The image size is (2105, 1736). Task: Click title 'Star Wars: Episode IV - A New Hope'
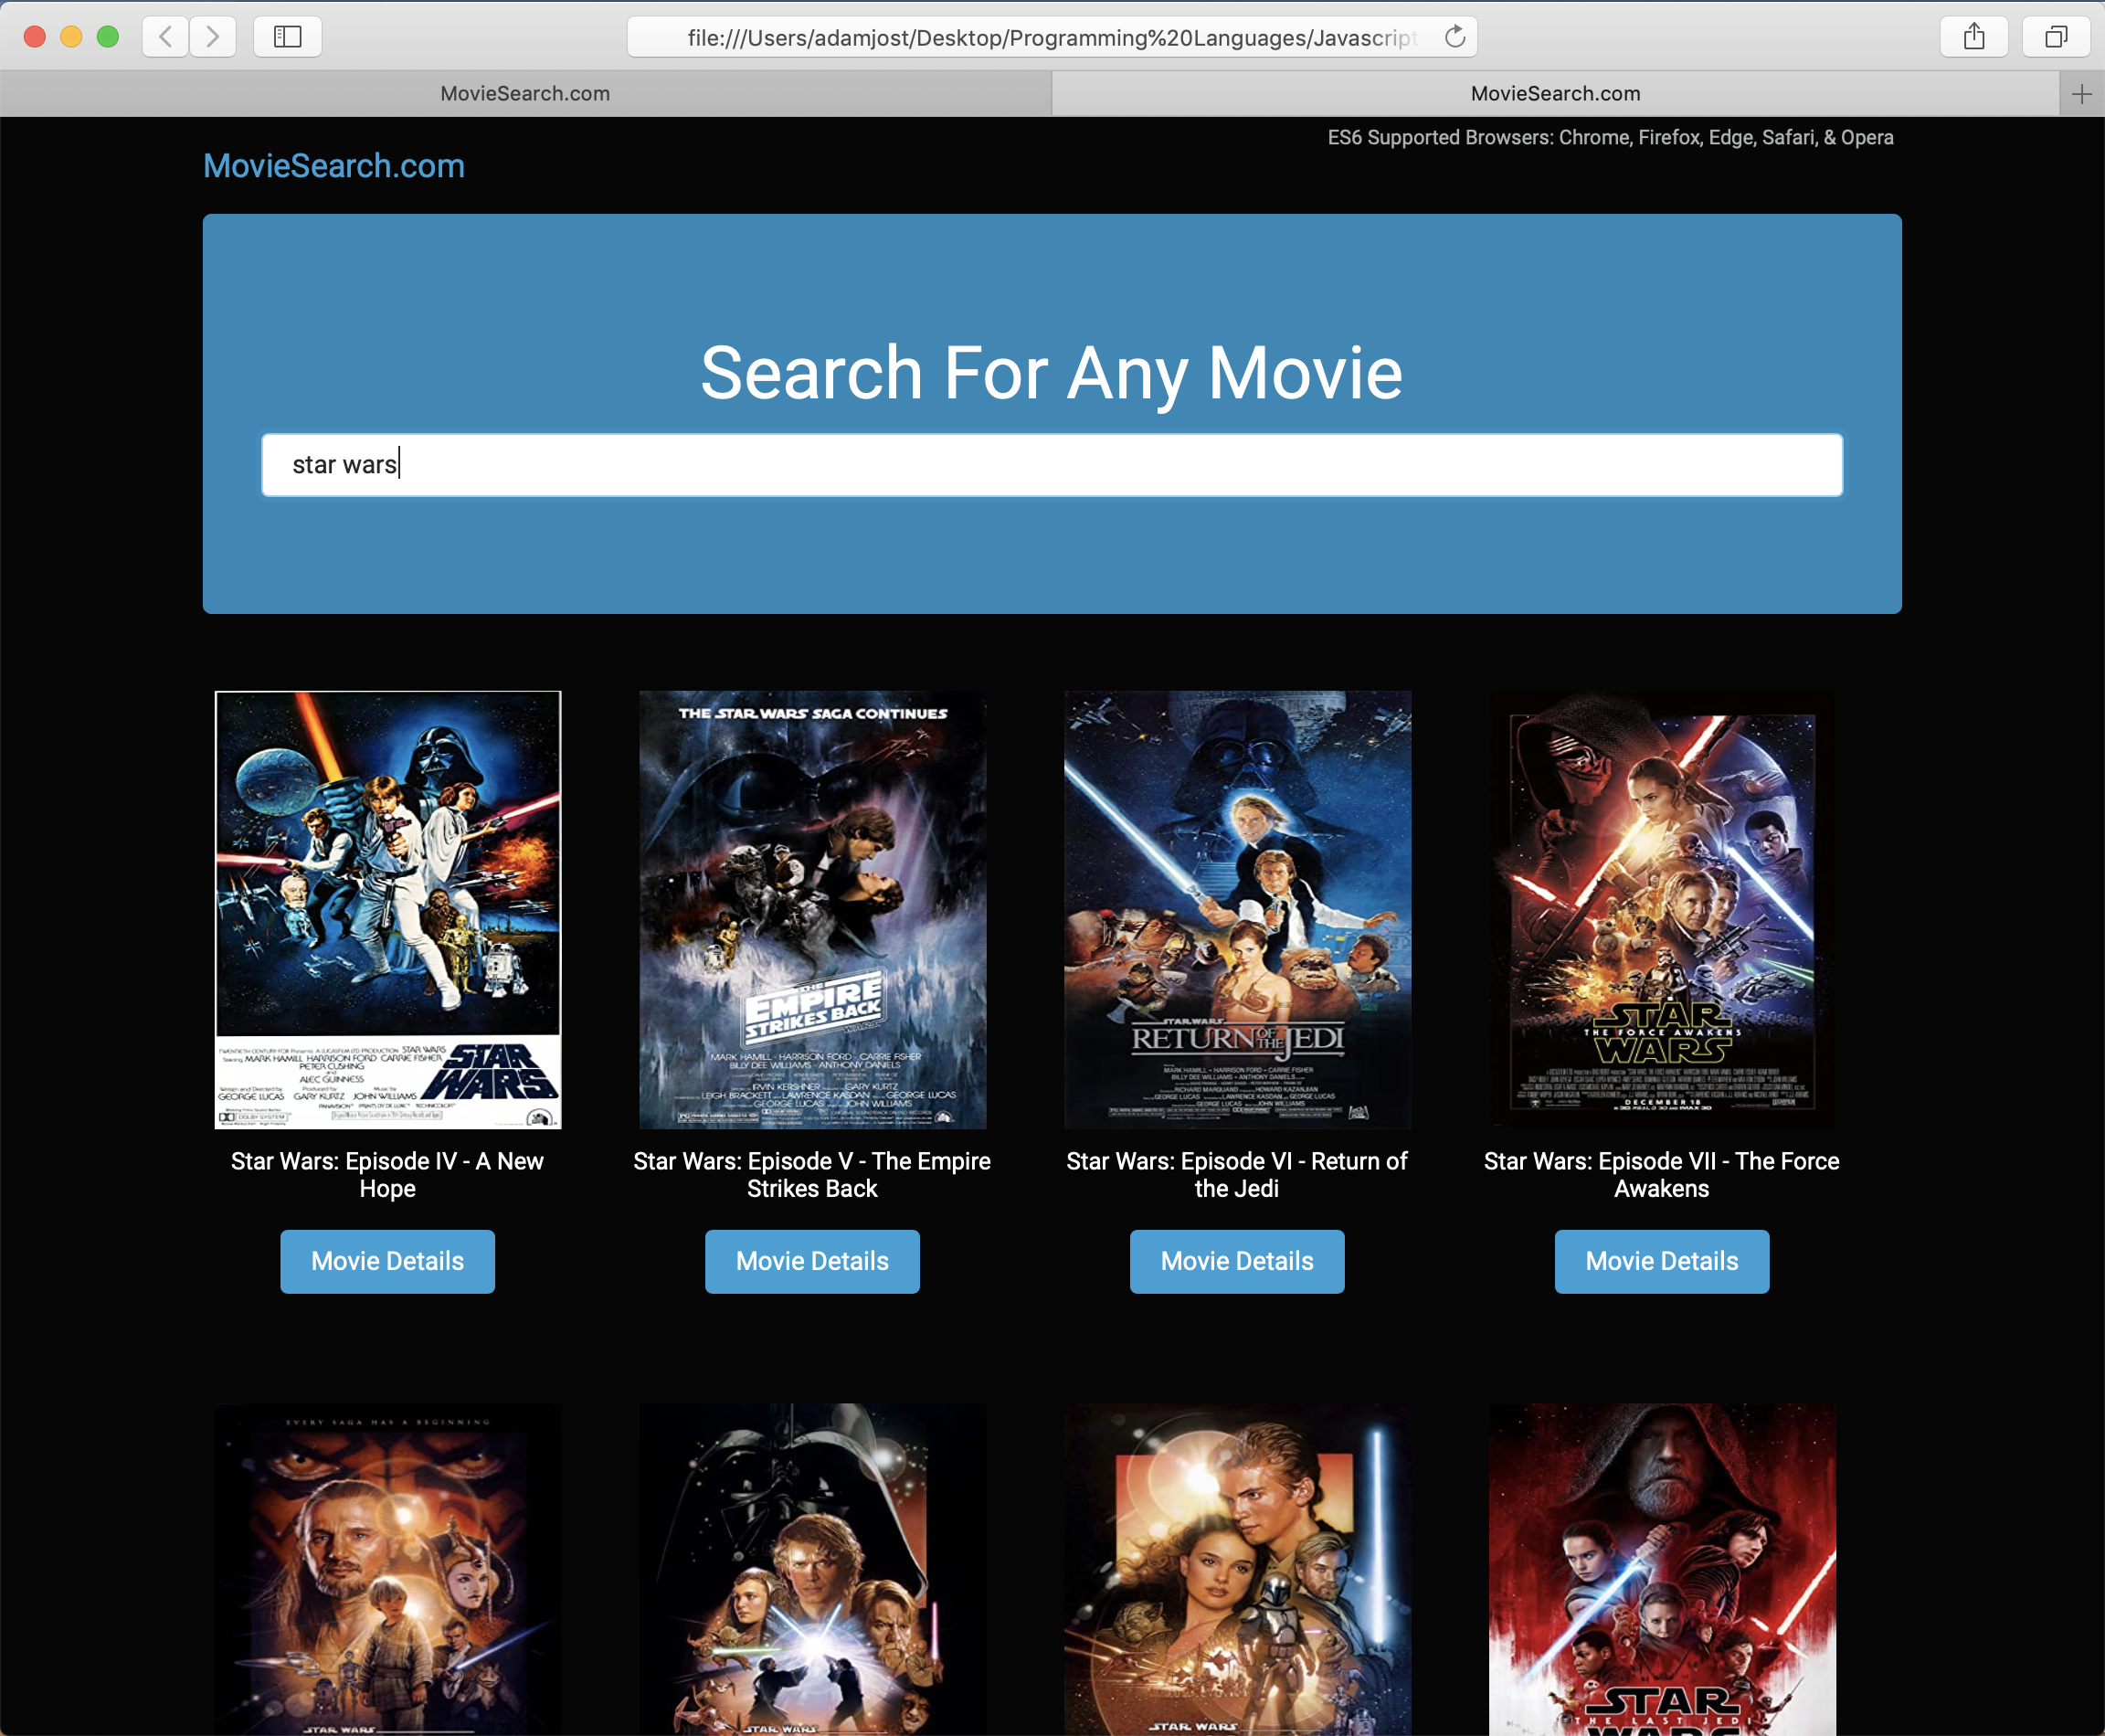tap(387, 1175)
